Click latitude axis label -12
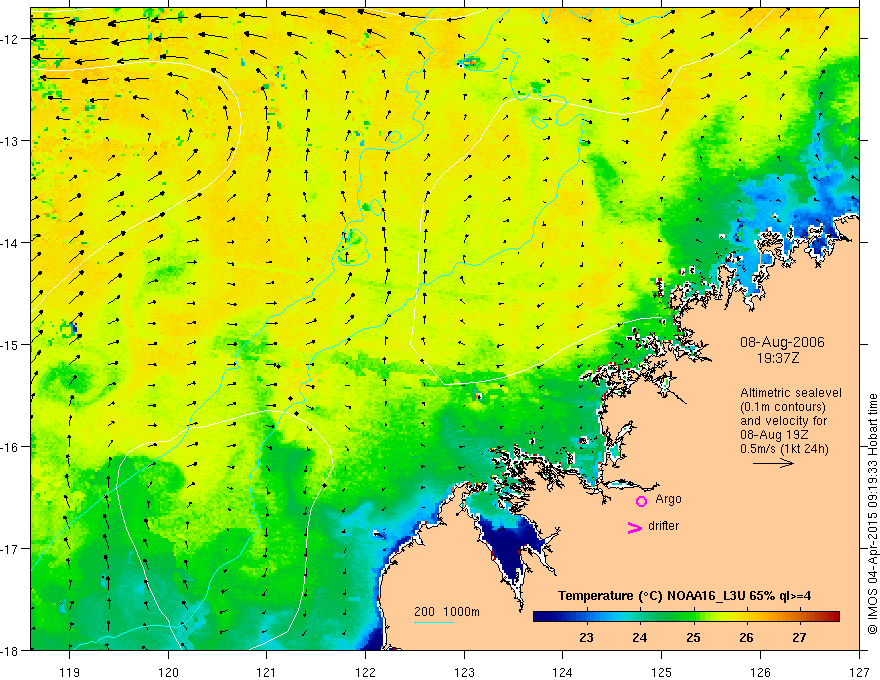This screenshot has width=880, height=680. [10, 39]
